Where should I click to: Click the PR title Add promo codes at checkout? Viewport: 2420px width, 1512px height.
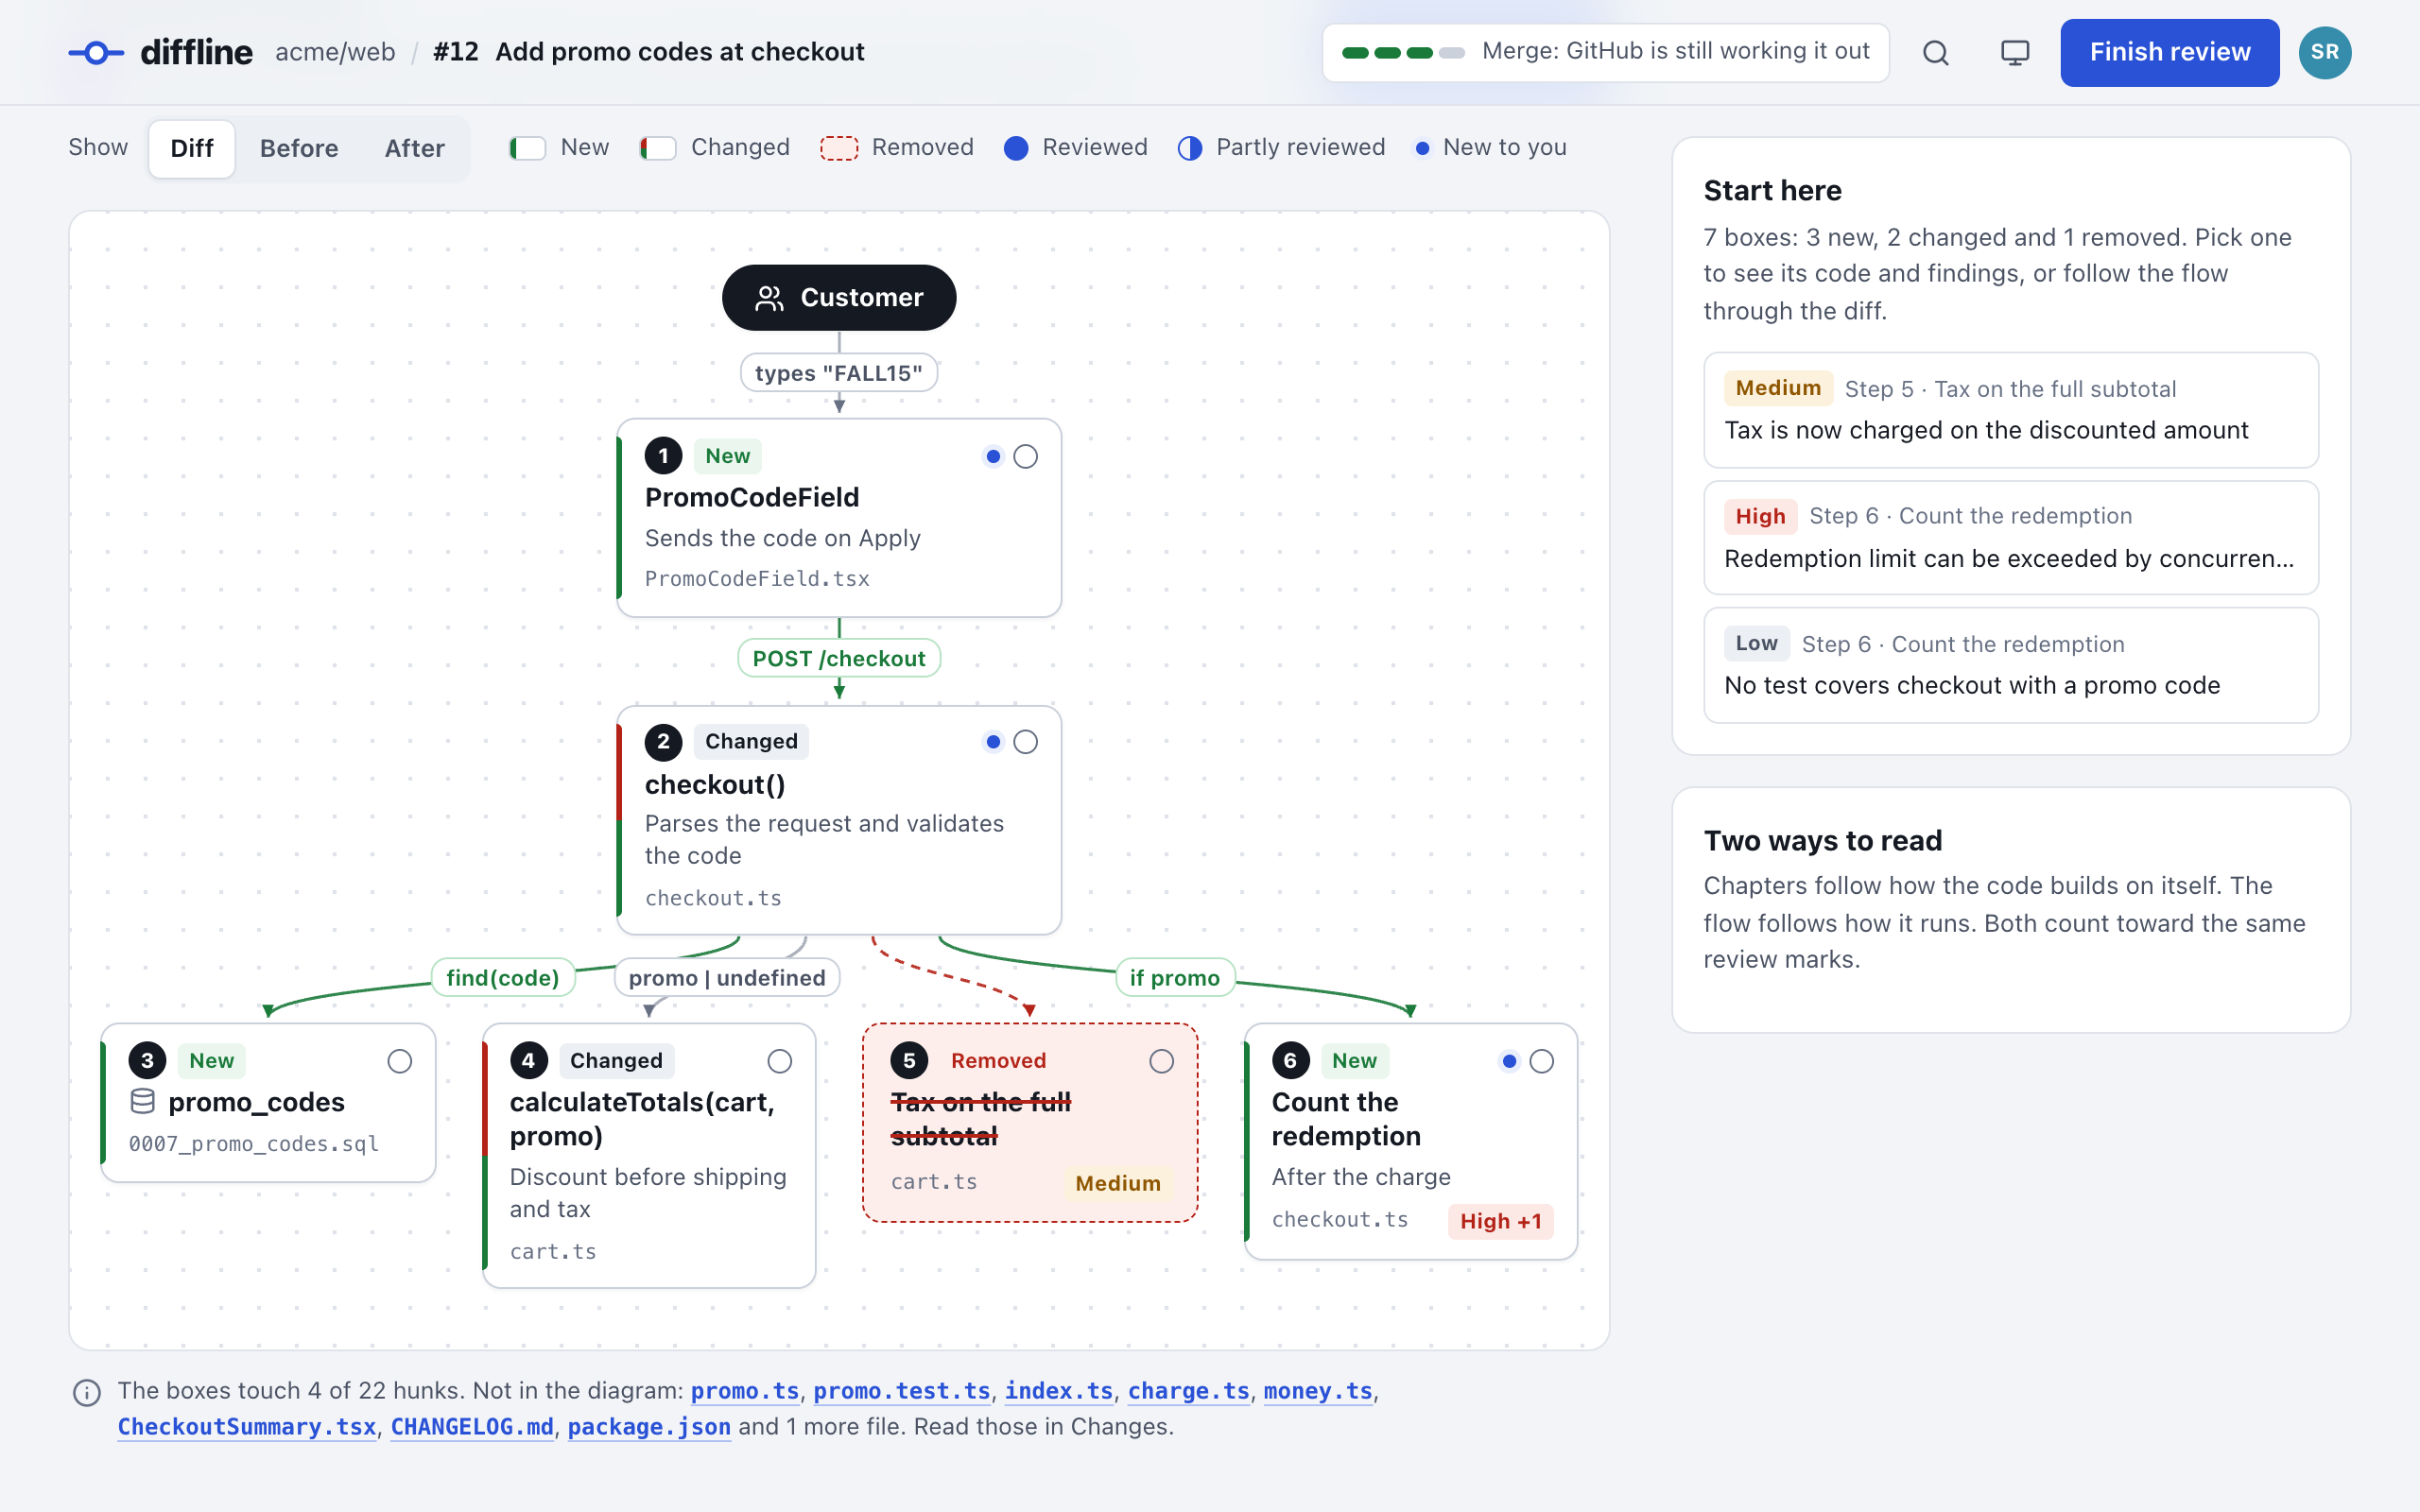point(680,52)
